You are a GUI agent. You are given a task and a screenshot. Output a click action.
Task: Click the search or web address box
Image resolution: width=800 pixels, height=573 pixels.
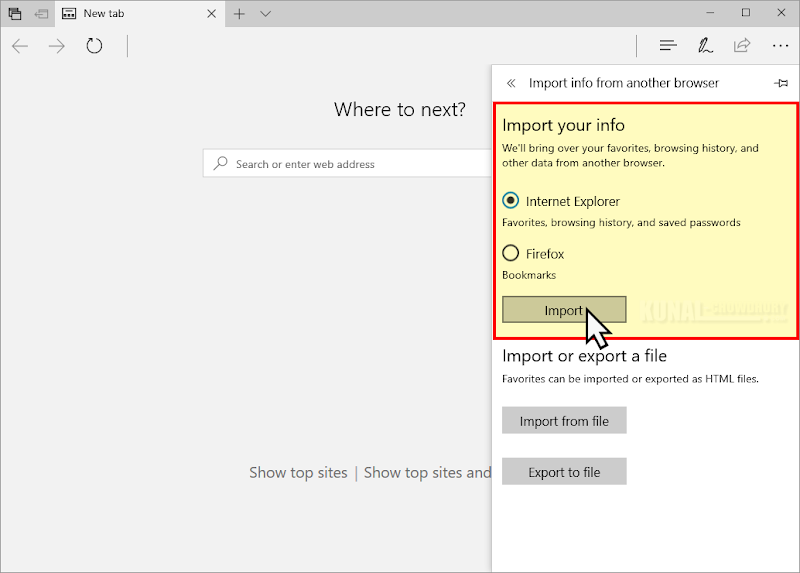coord(347,163)
